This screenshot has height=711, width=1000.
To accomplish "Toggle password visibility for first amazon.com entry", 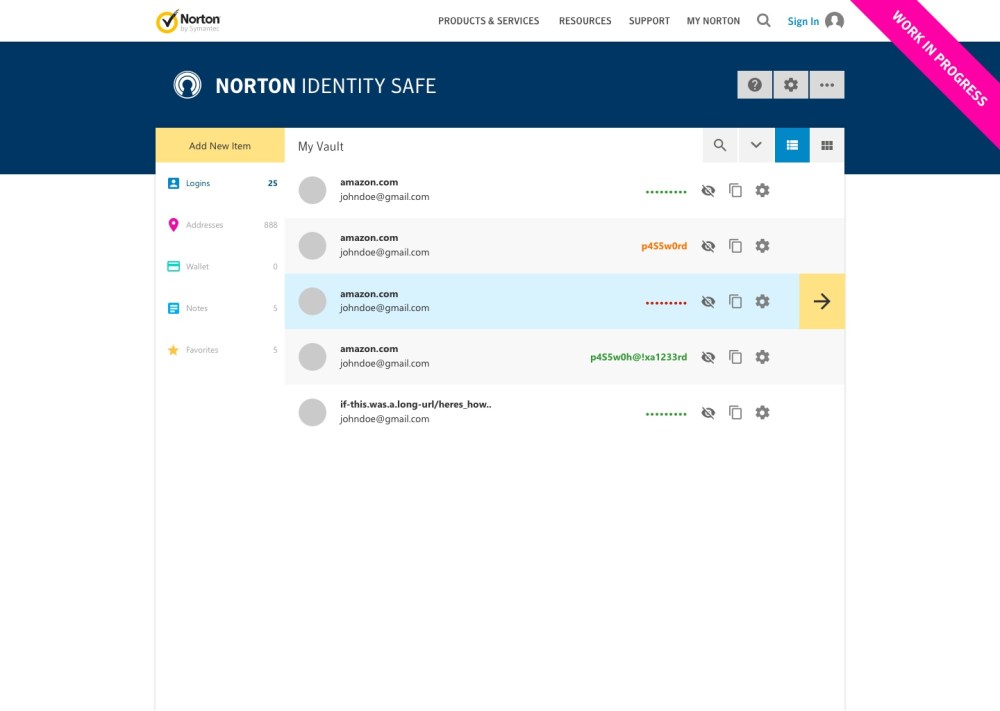I will click(x=708, y=190).
